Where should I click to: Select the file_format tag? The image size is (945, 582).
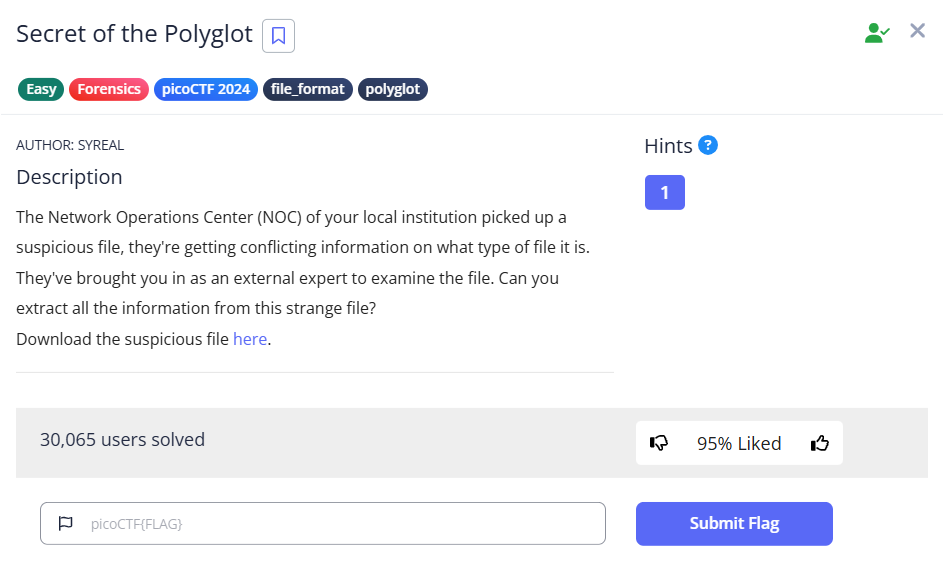click(x=307, y=89)
